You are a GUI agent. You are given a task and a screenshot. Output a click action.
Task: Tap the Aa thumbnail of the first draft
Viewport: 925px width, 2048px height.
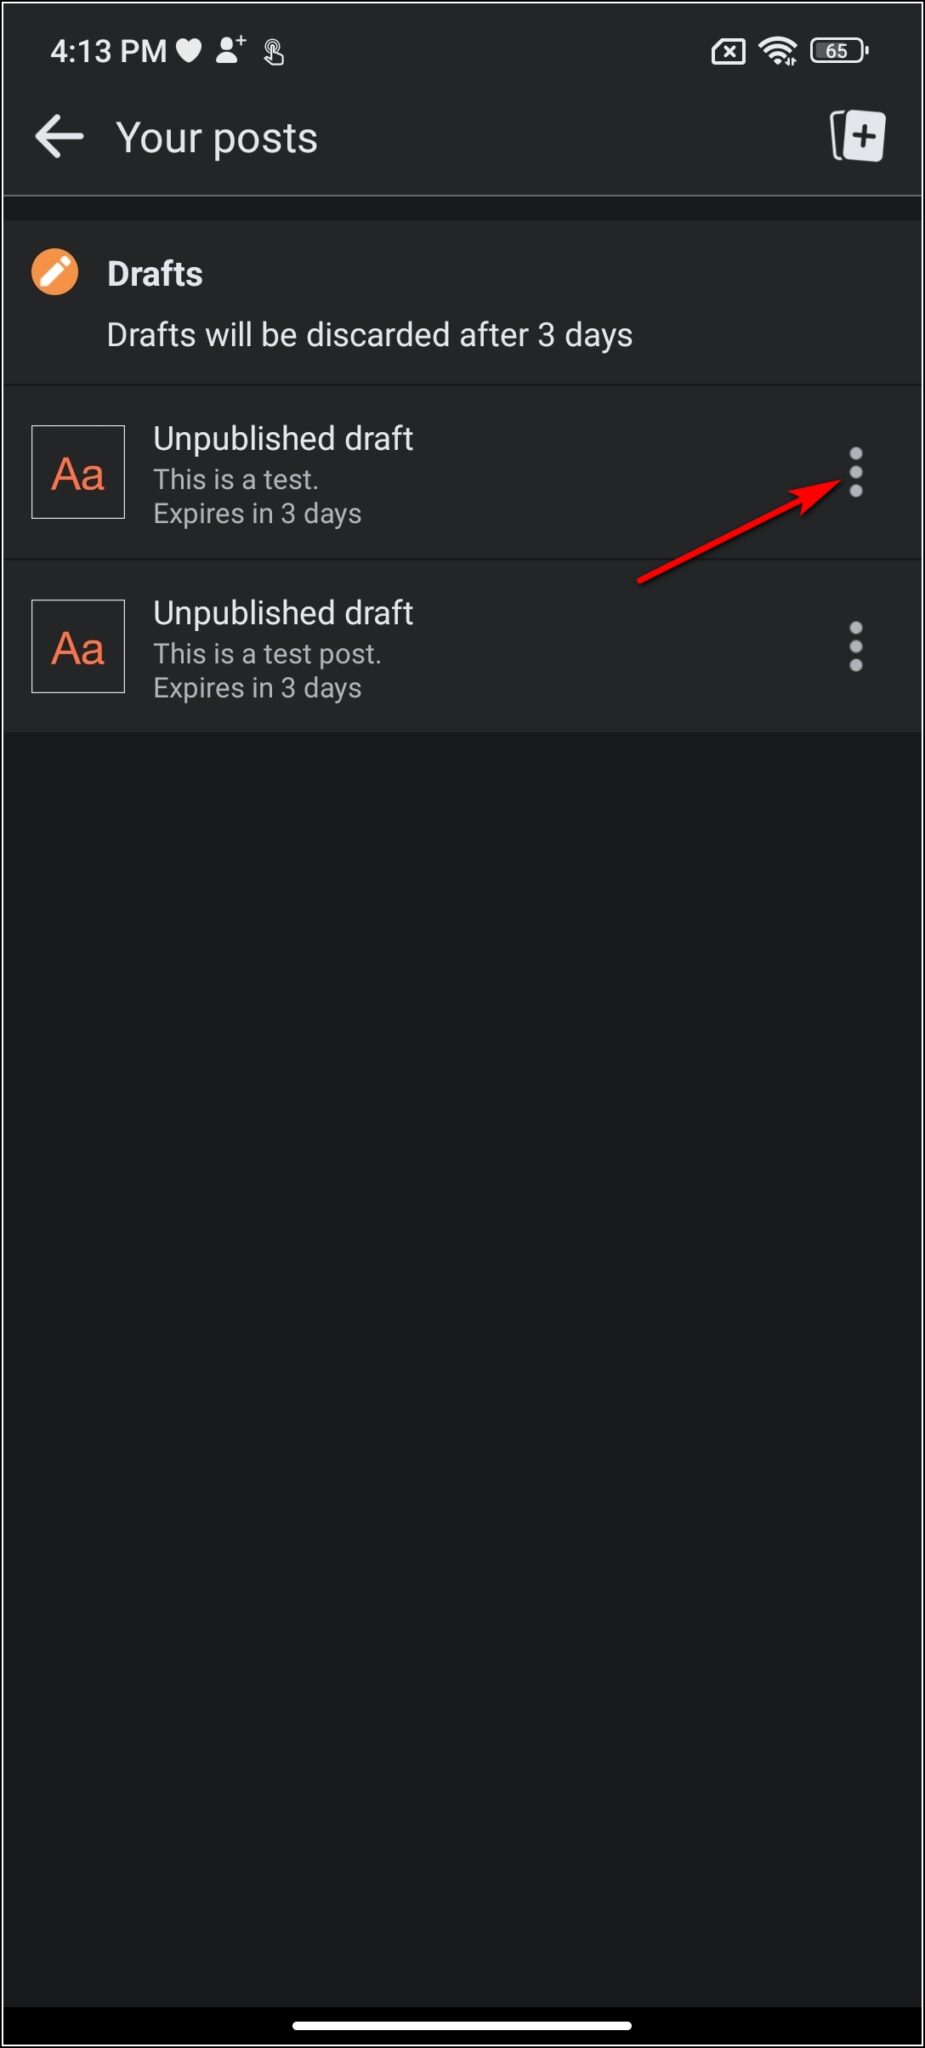point(78,472)
